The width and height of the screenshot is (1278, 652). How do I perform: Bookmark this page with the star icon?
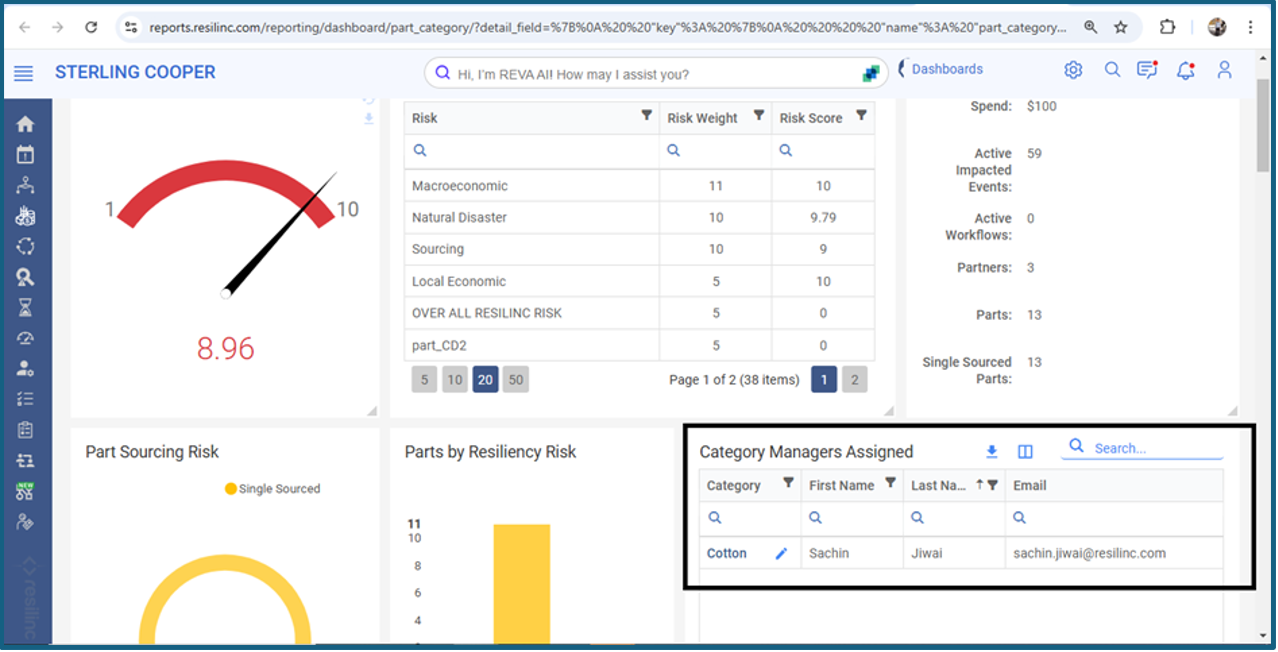point(1121,28)
